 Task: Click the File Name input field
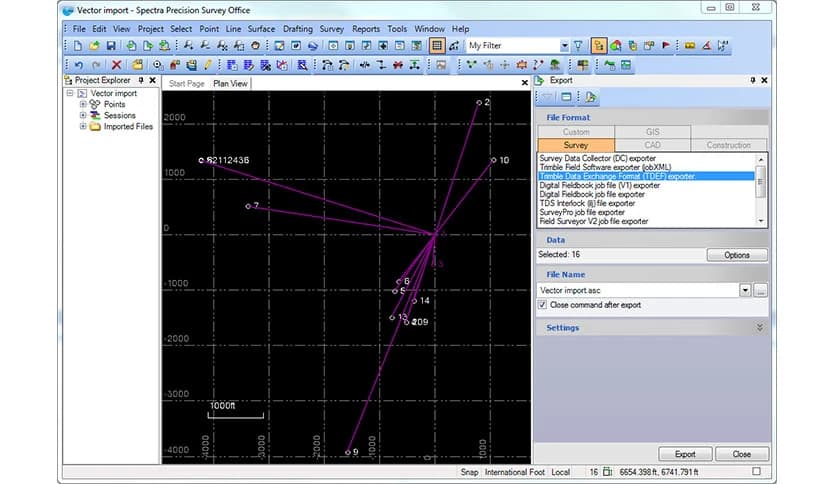(x=638, y=291)
